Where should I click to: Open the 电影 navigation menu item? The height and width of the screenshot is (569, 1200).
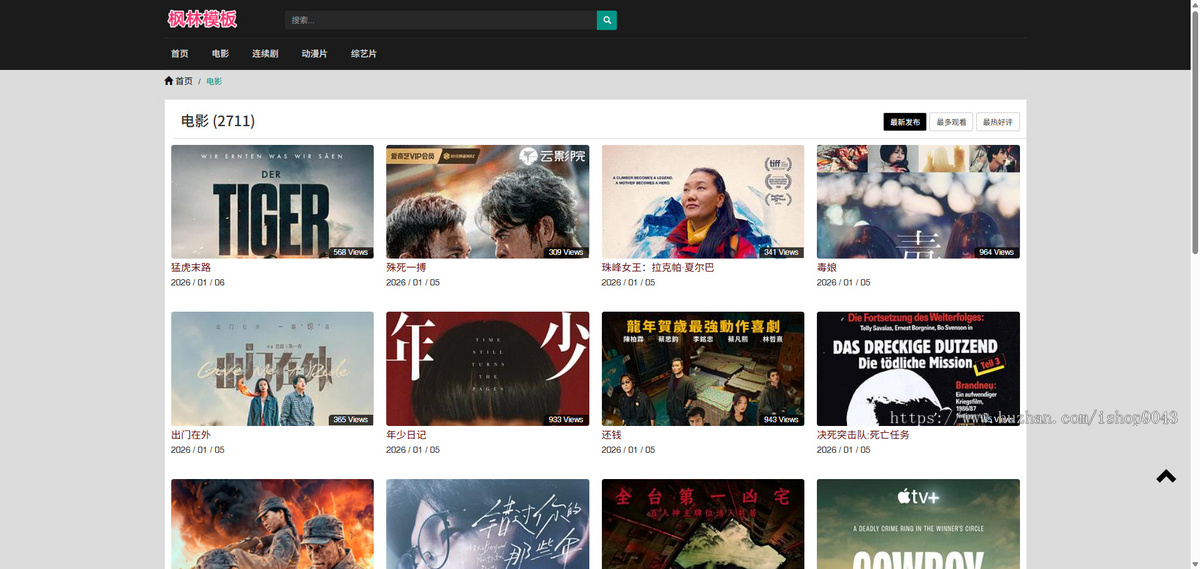click(220, 54)
